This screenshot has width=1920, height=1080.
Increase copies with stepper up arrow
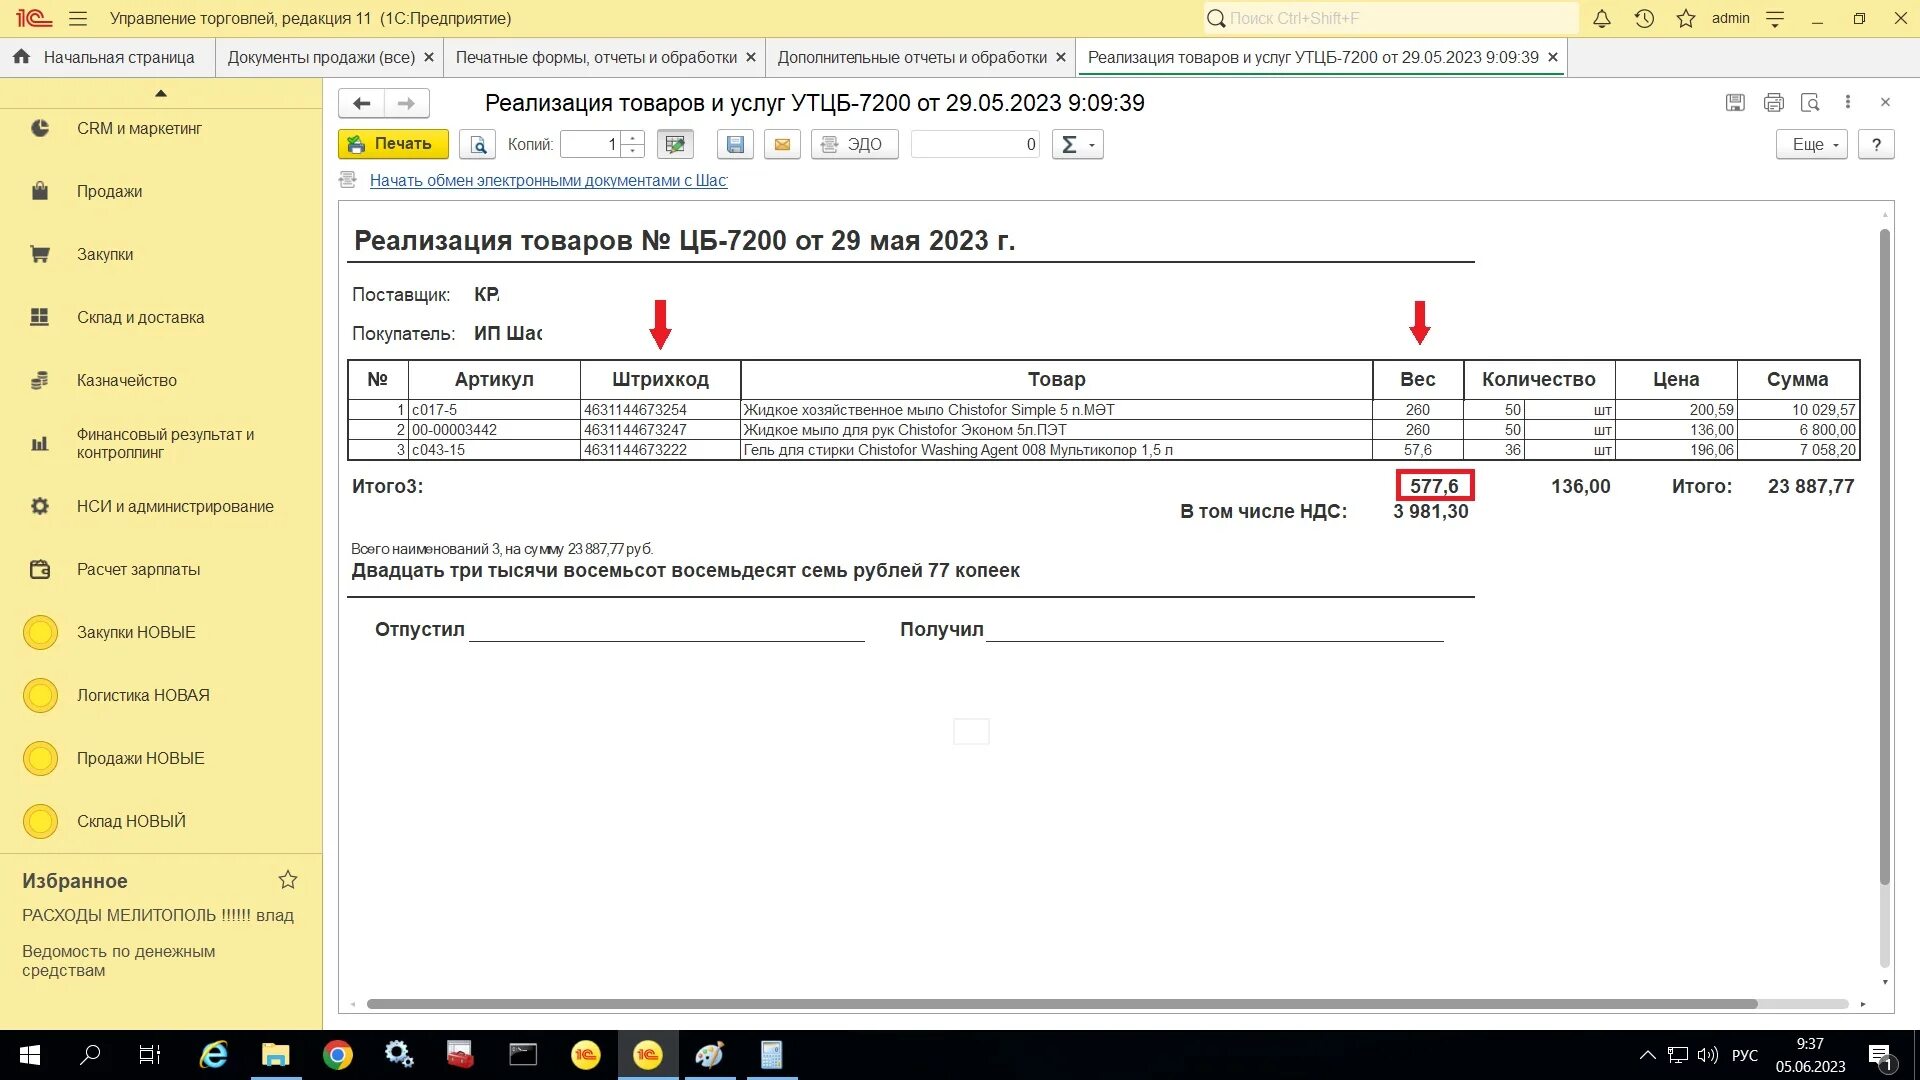[x=632, y=138]
